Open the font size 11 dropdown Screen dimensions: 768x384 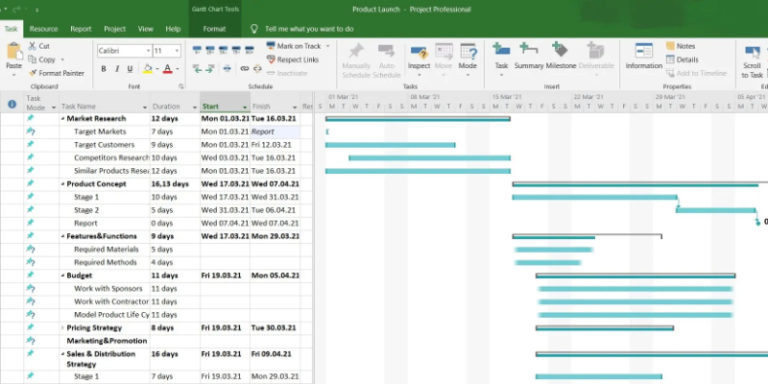tap(177, 51)
